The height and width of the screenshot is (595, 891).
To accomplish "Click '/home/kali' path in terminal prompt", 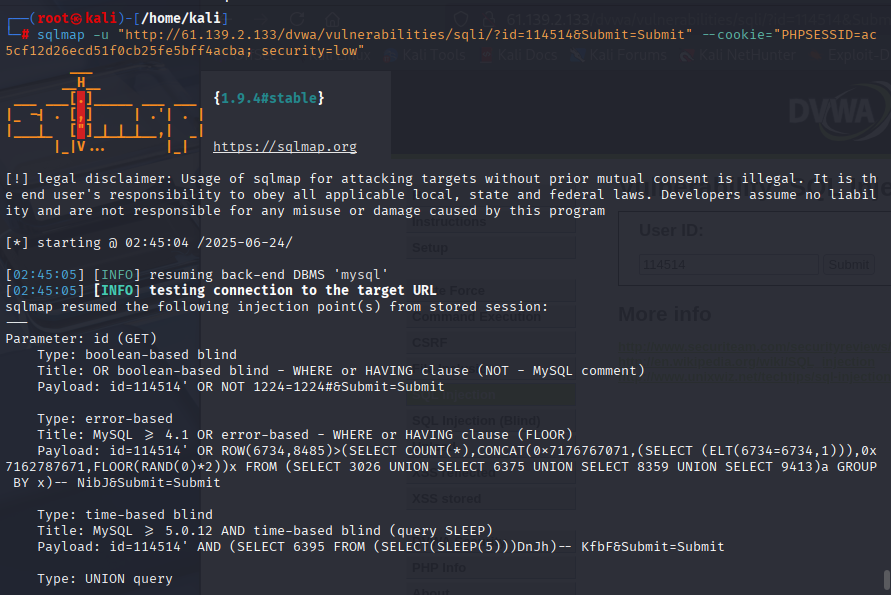I will pyautogui.click(x=181, y=18).
